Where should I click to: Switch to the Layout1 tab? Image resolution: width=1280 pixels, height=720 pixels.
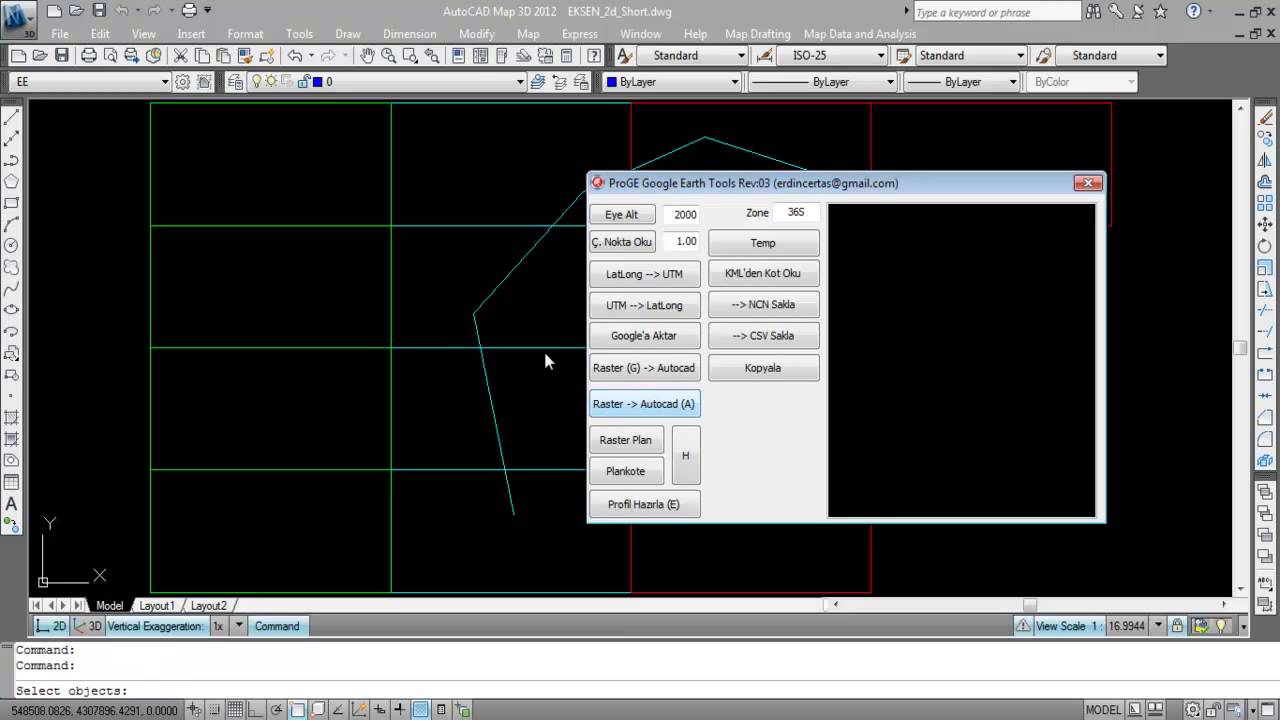pos(157,606)
